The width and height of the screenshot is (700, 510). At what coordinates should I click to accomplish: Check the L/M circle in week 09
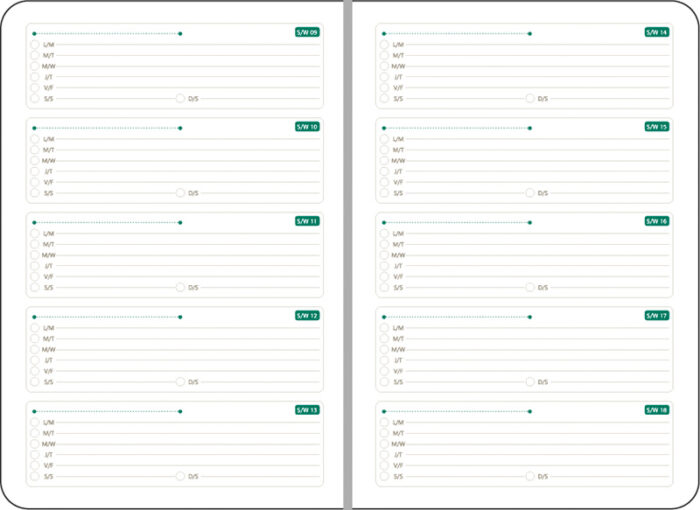pyautogui.click(x=35, y=45)
